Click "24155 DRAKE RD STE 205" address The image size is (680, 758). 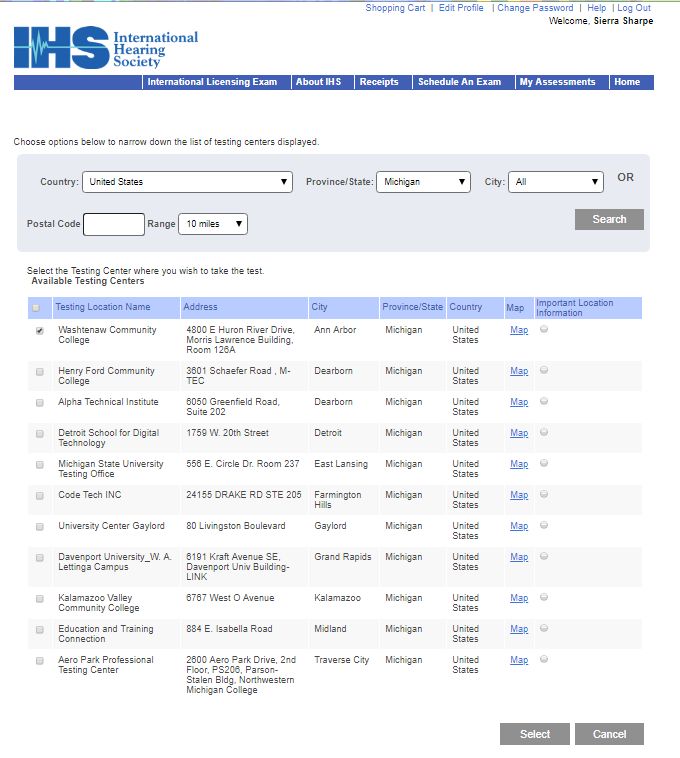point(244,495)
